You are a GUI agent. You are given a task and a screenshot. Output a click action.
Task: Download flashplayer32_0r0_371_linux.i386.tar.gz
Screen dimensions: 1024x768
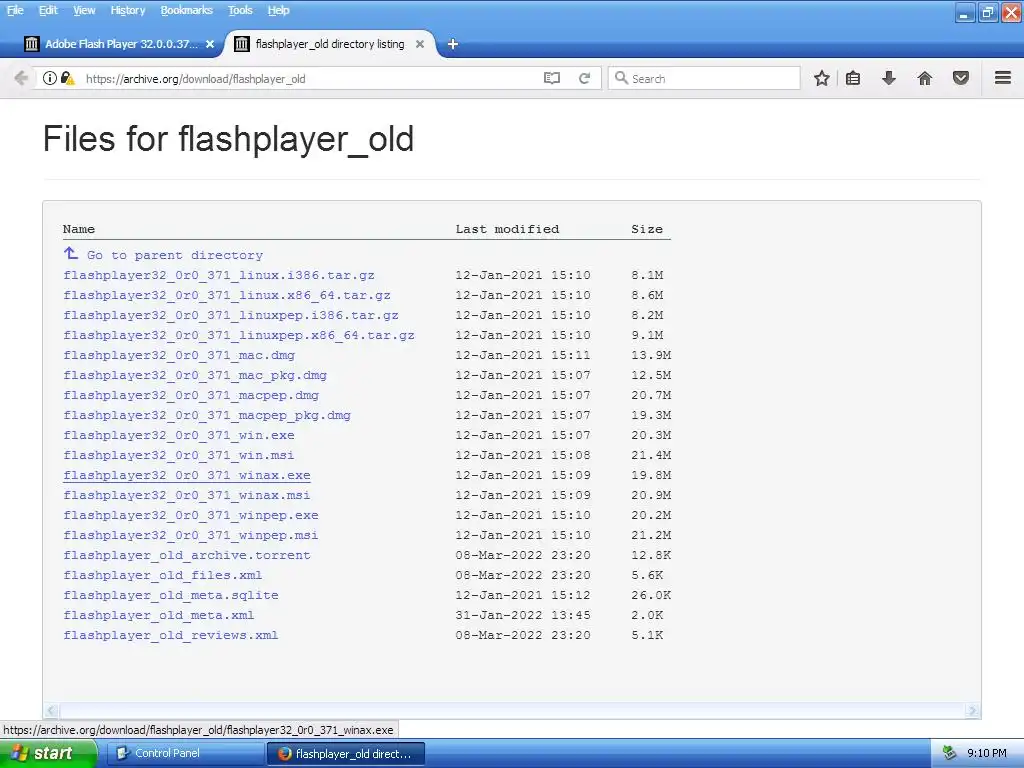pos(219,275)
